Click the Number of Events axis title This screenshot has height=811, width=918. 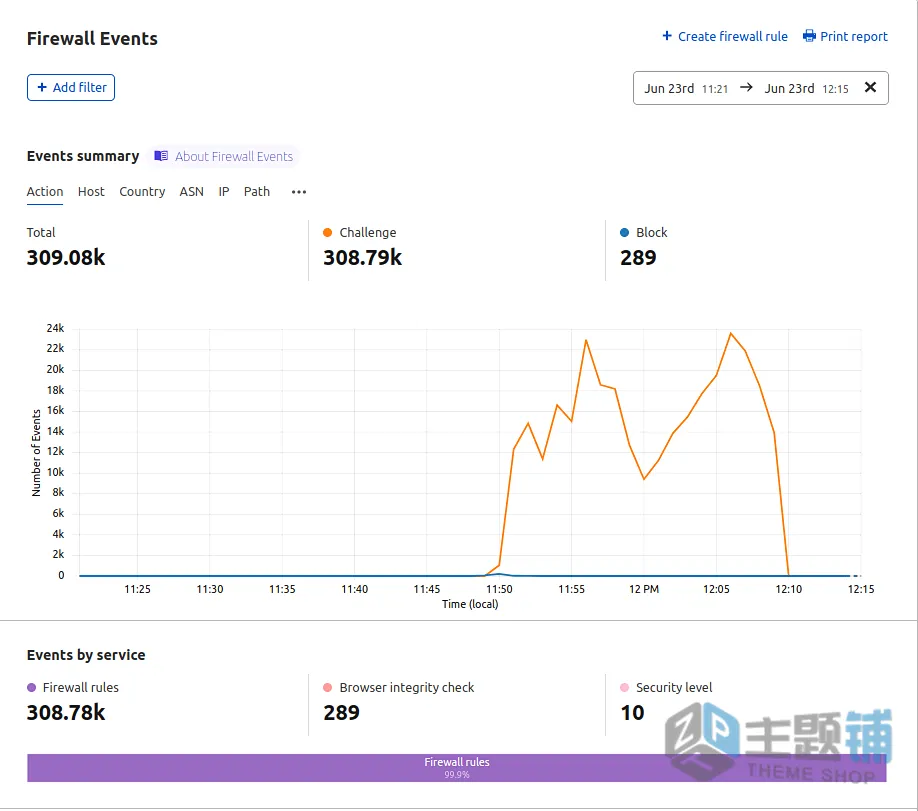click(36, 453)
